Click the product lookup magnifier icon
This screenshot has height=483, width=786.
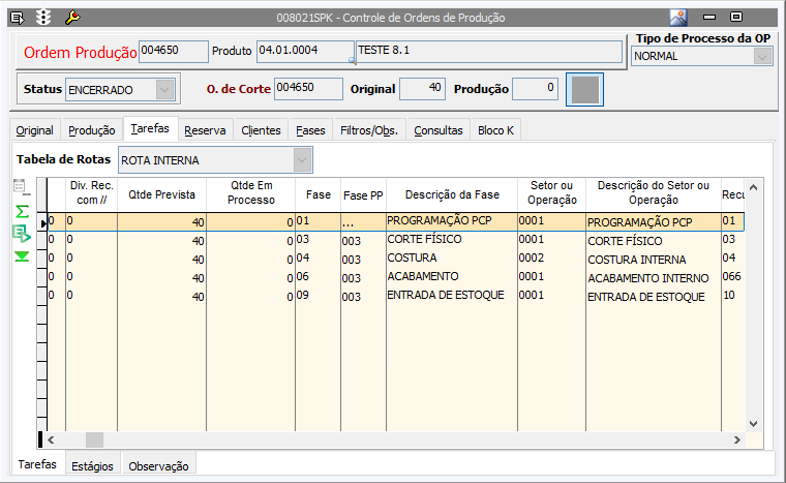point(352,61)
